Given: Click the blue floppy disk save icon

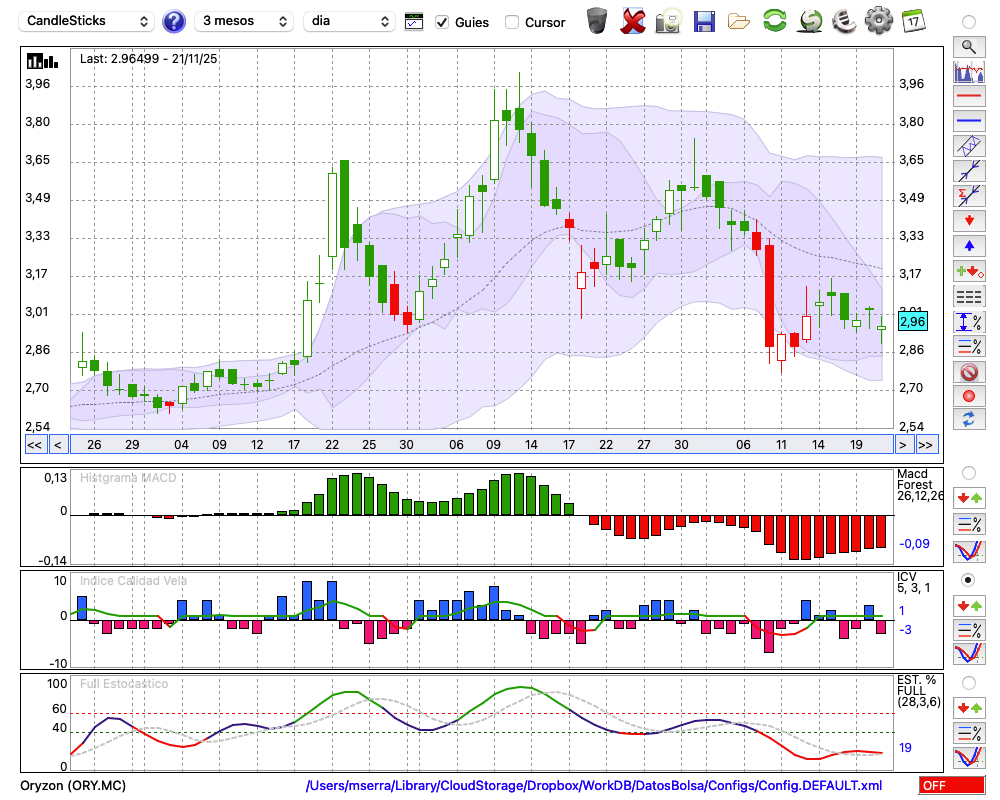Looking at the screenshot, I should click(x=704, y=20).
